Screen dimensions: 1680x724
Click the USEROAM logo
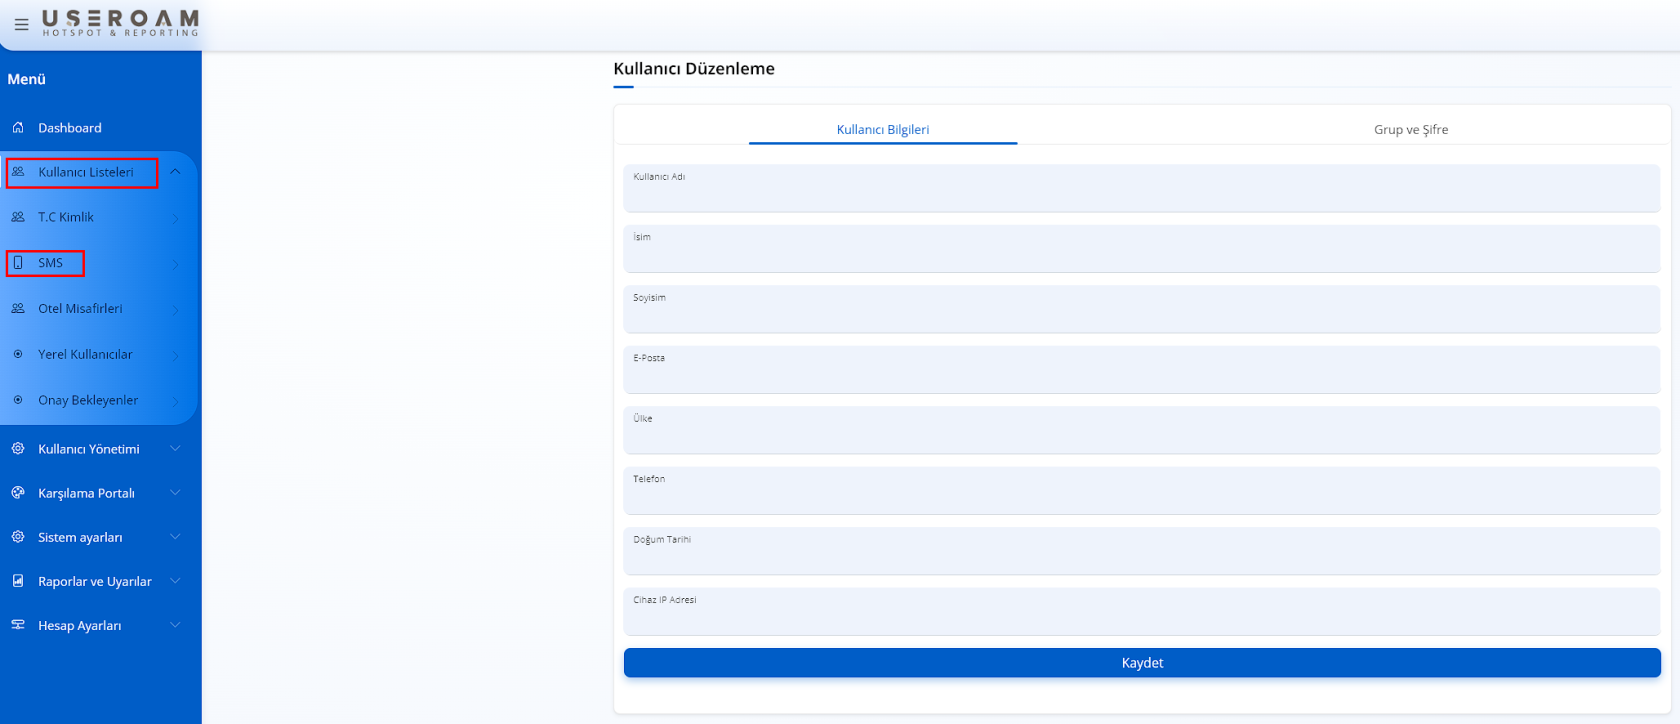click(120, 23)
